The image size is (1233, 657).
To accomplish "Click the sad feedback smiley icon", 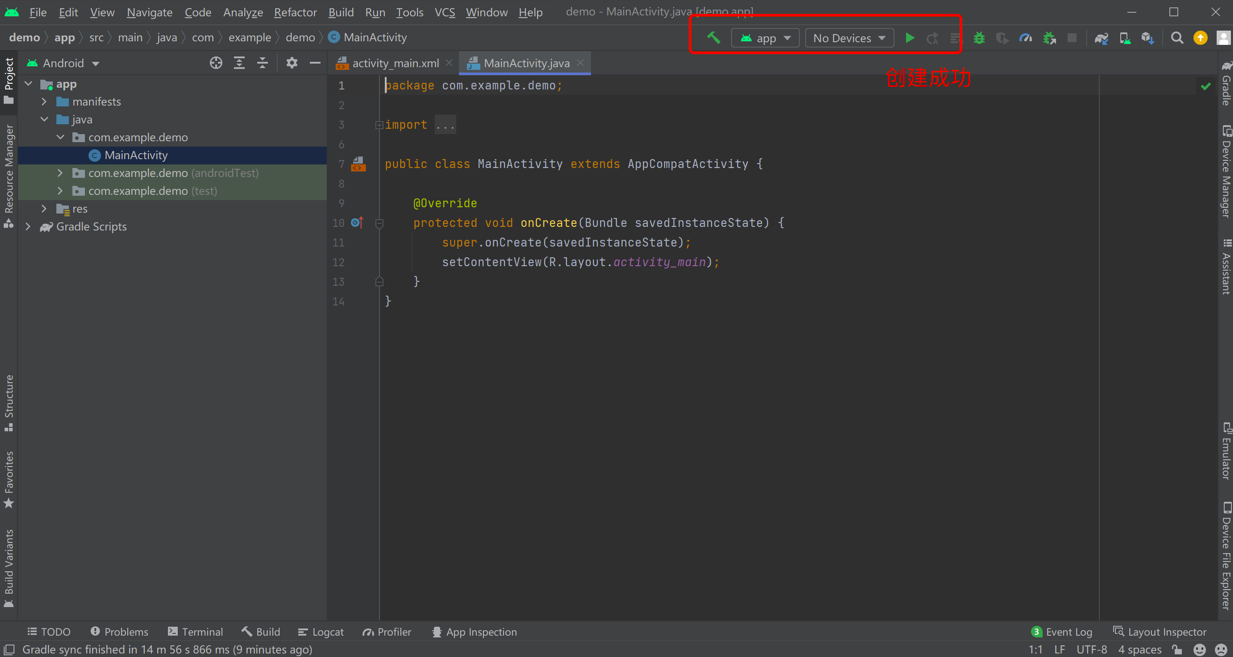I will point(1221,650).
